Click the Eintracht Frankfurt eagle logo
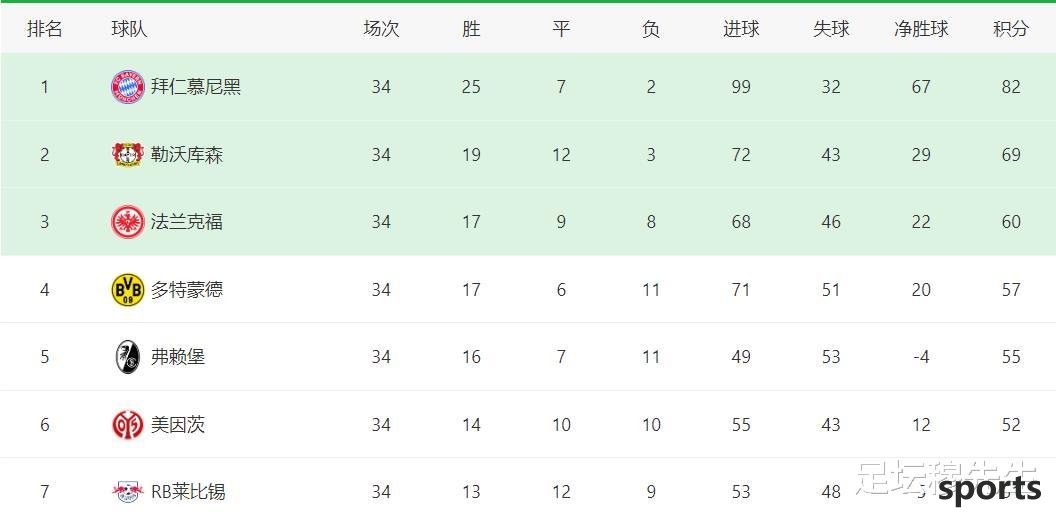The height and width of the screenshot is (520, 1056). (x=128, y=222)
